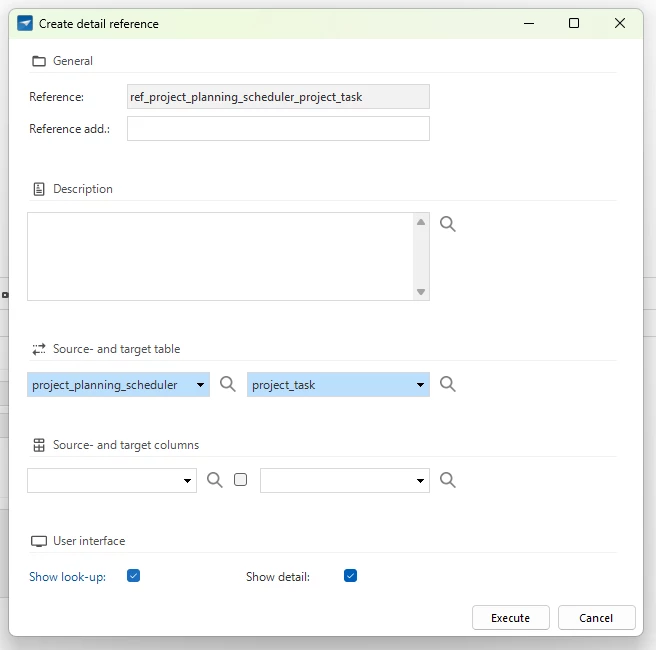Uncheck the Show look-up checkbox
This screenshot has height=650, width=656.
(133, 576)
